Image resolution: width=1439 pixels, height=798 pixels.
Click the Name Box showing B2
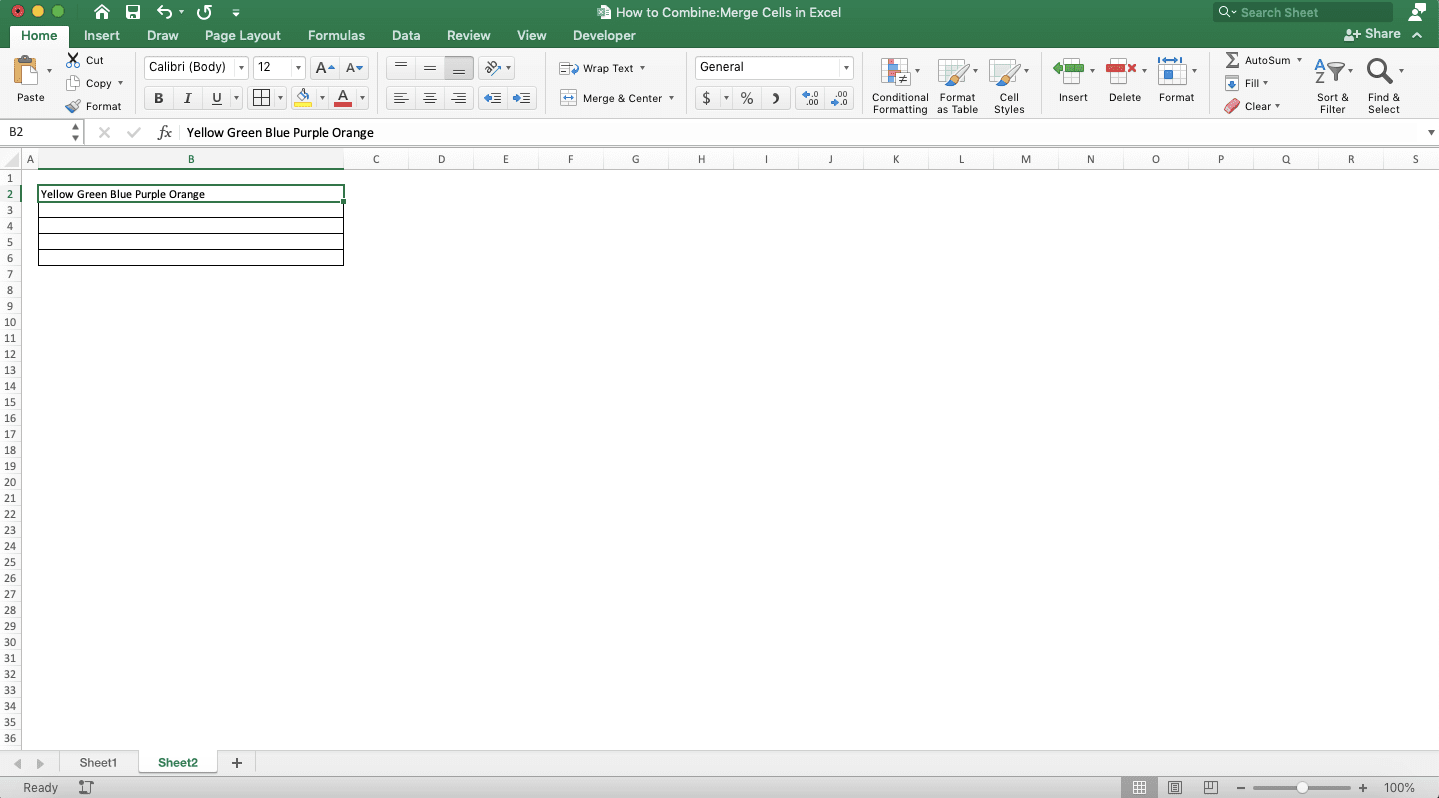point(36,132)
